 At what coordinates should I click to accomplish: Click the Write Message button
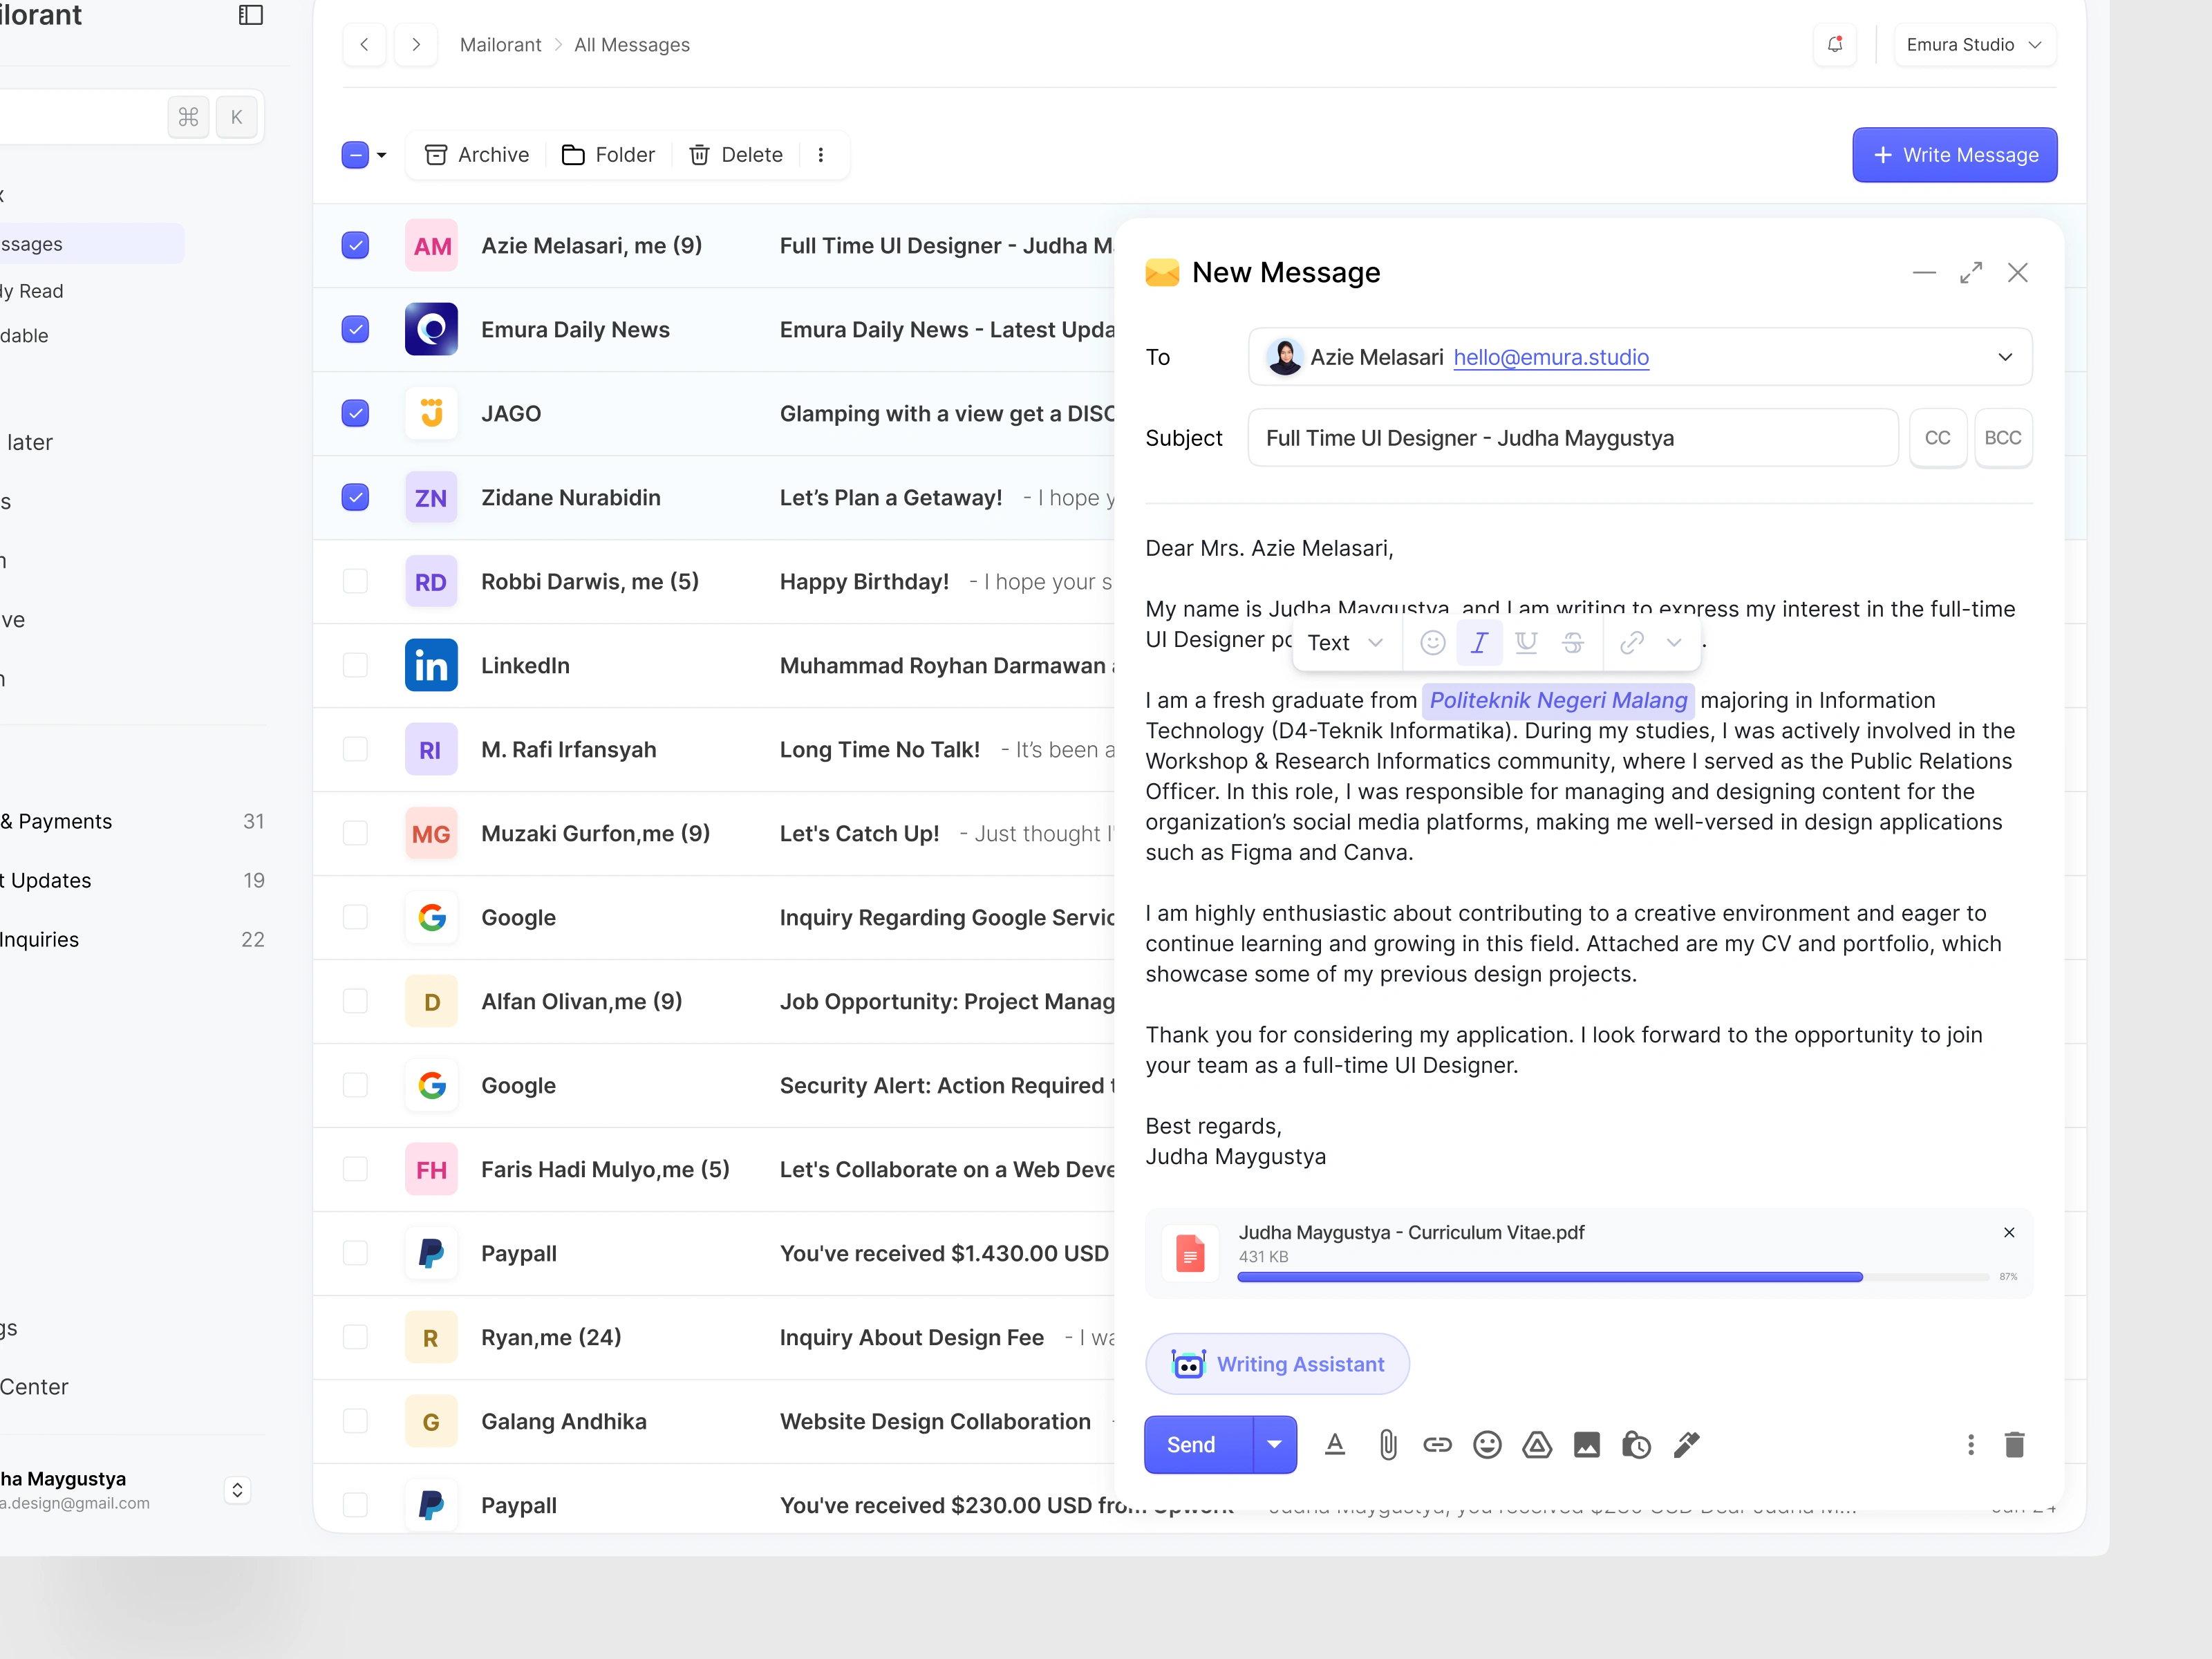pos(1954,155)
